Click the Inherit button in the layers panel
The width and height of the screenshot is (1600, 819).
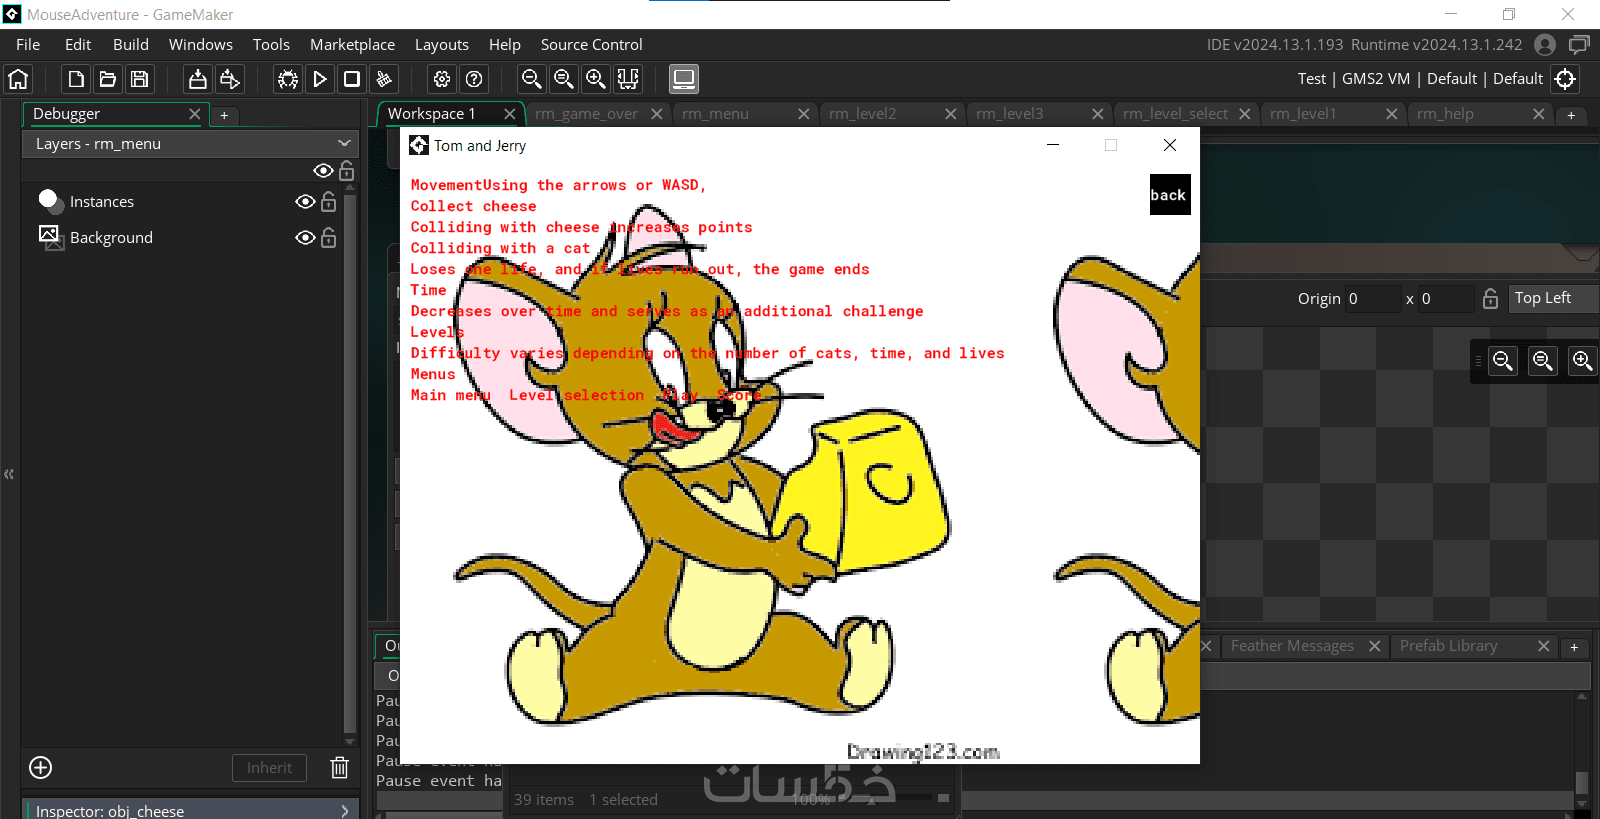[270, 768]
